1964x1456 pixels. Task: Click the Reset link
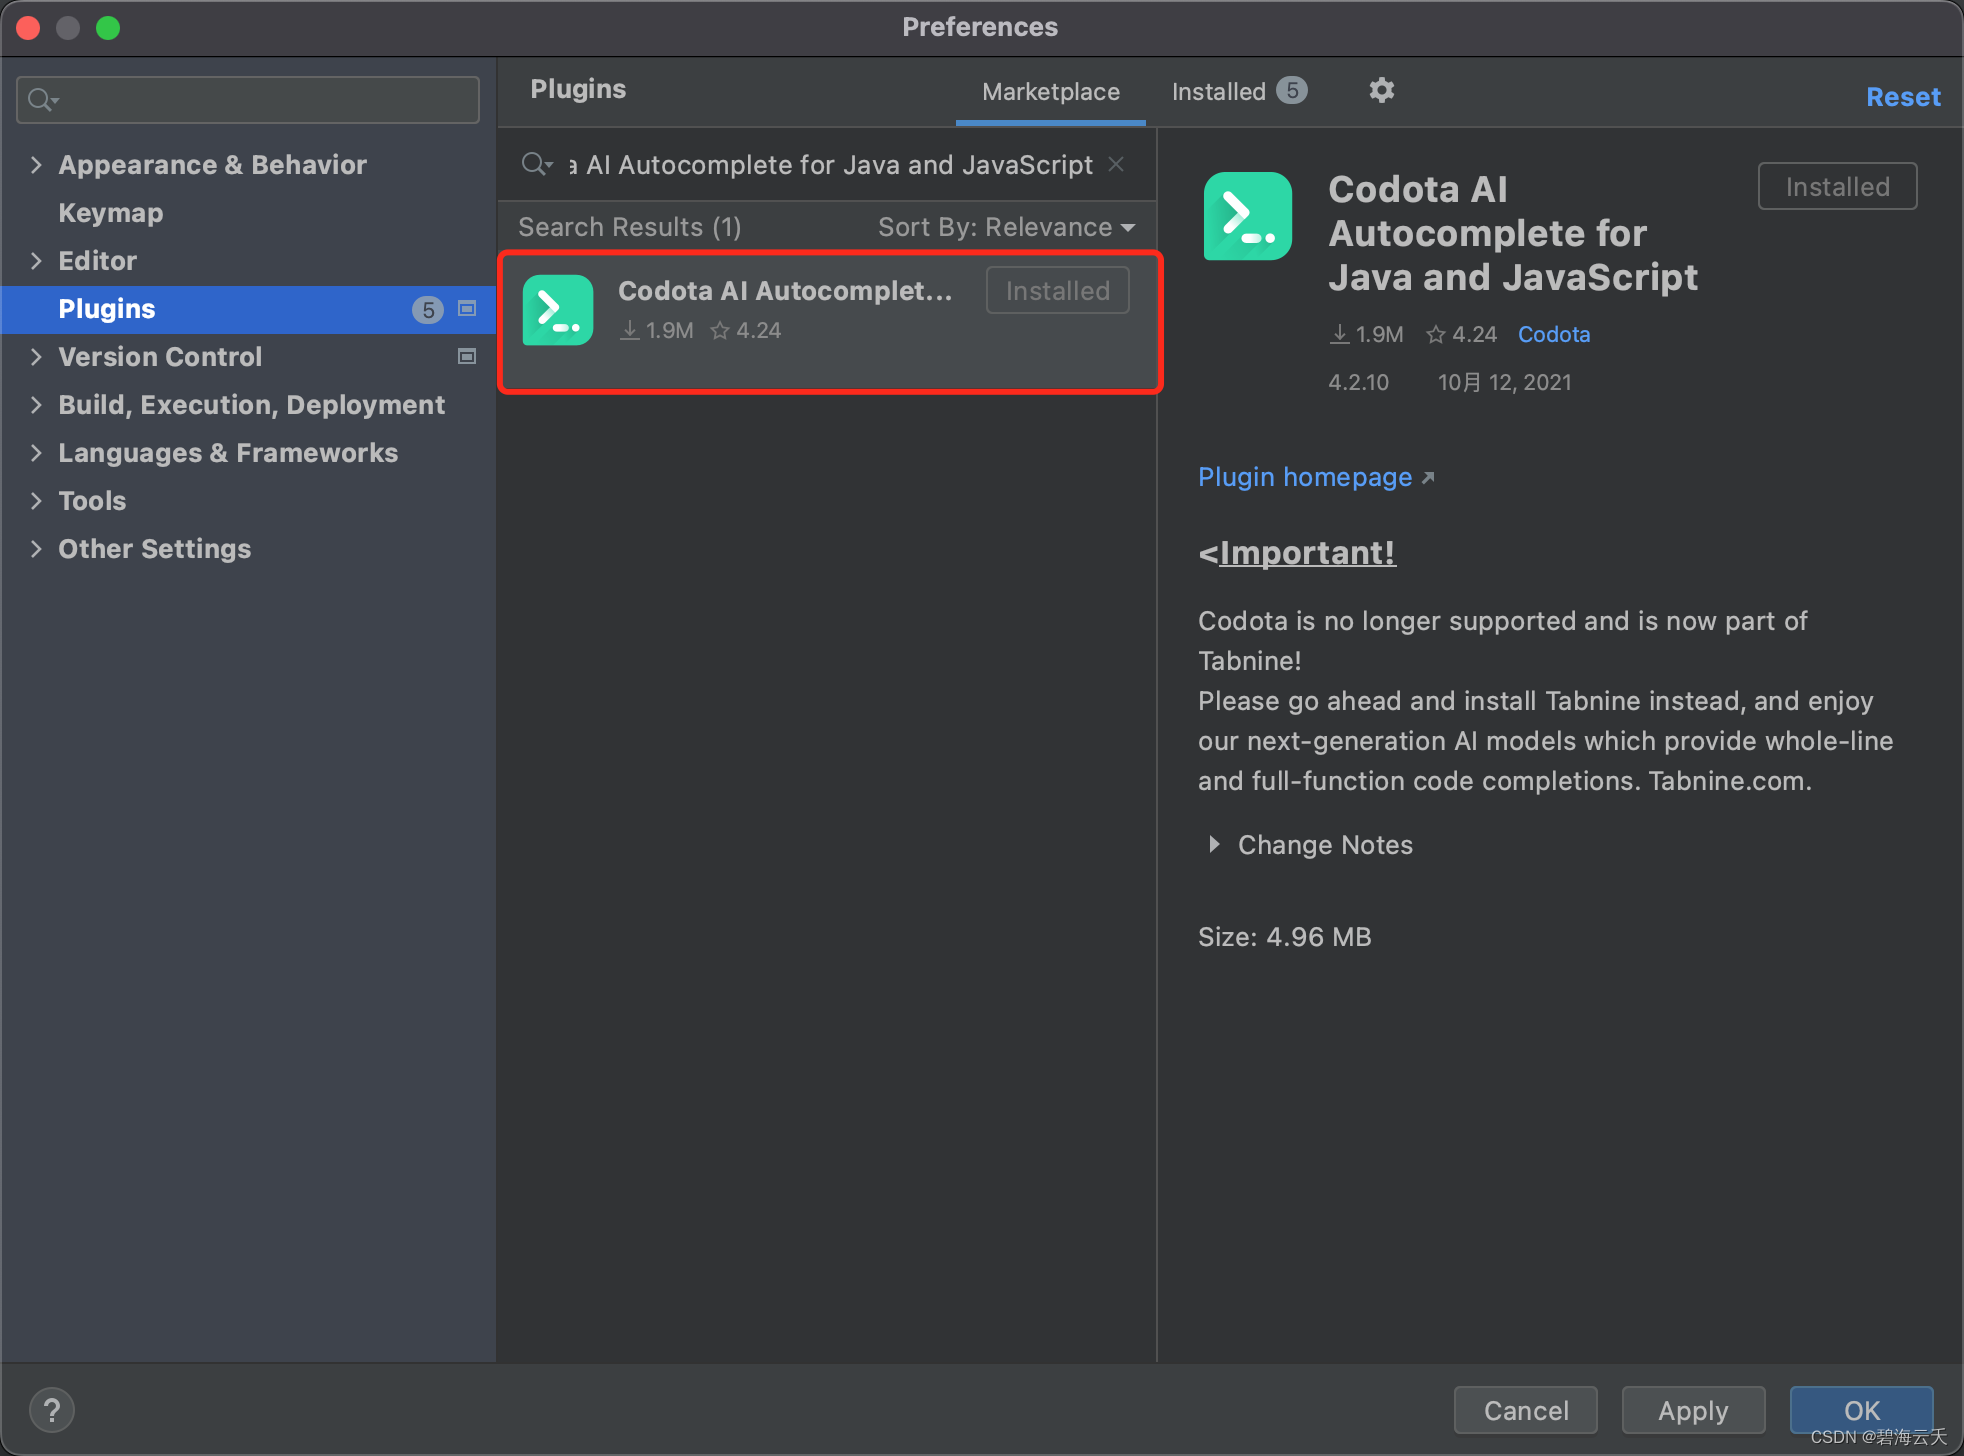(1902, 97)
